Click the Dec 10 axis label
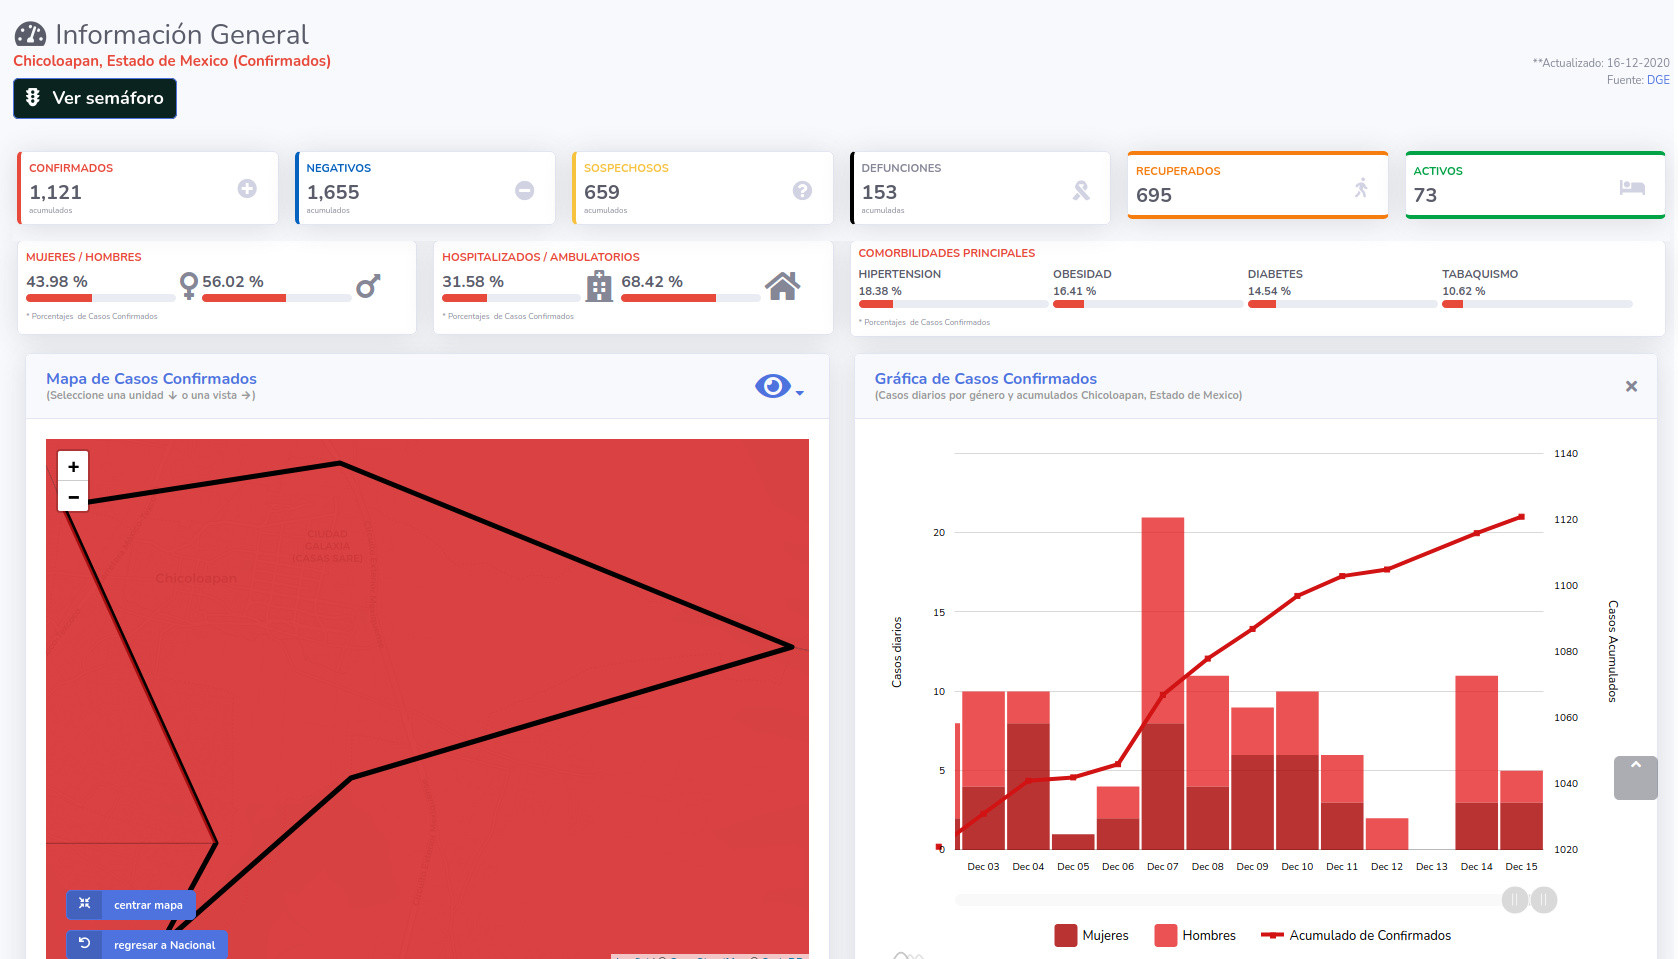Image resolution: width=1678 pixels, height=959 pixels. tap(1297, 867)
